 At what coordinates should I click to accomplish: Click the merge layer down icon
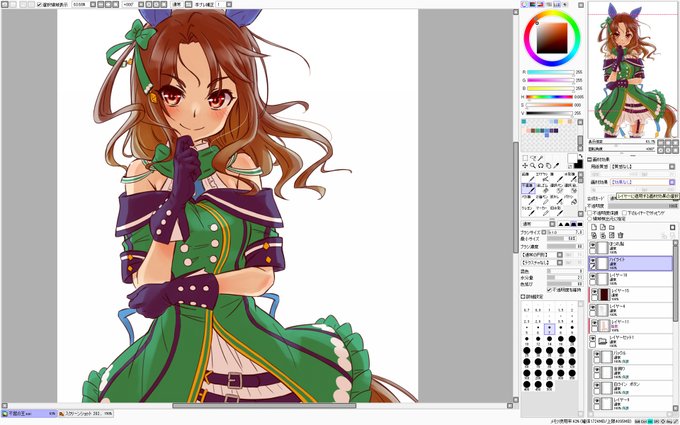pos(603,235)
